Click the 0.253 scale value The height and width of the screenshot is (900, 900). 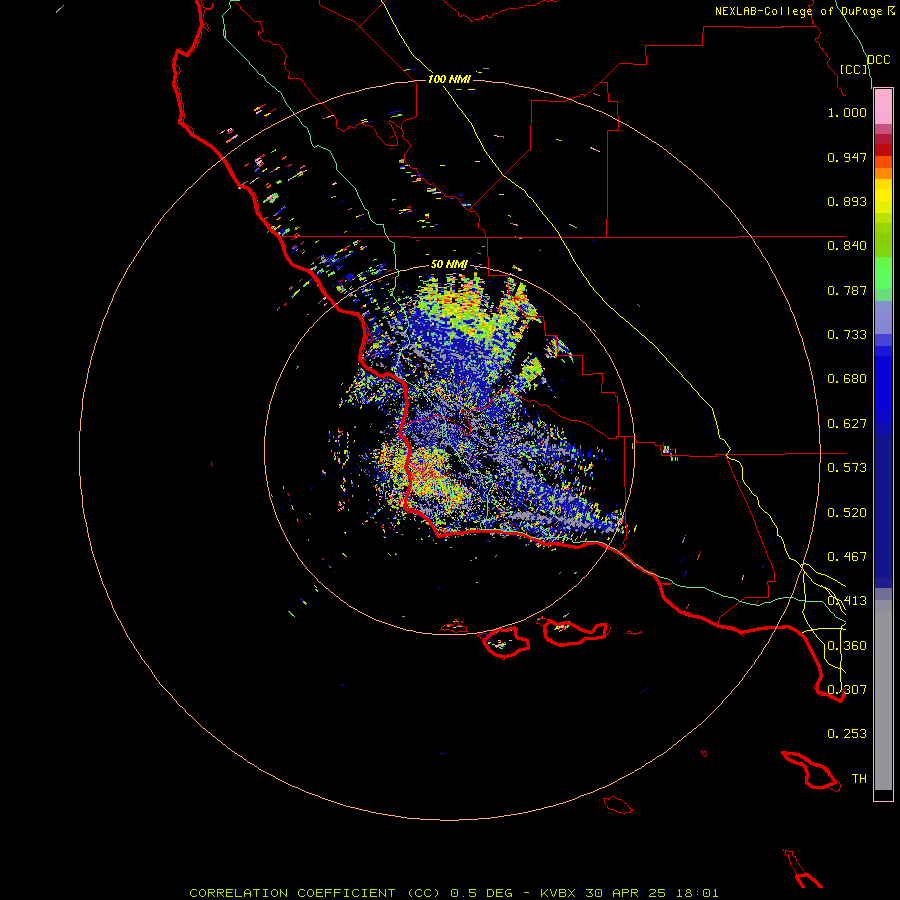[847, 734]
